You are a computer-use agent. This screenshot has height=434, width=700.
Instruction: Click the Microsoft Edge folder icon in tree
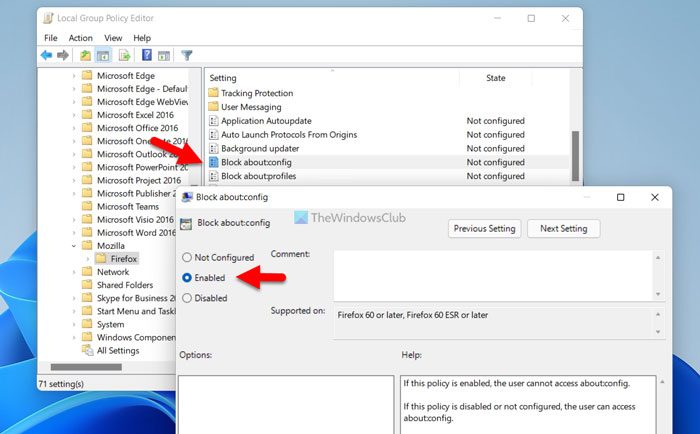pos(87,75)
